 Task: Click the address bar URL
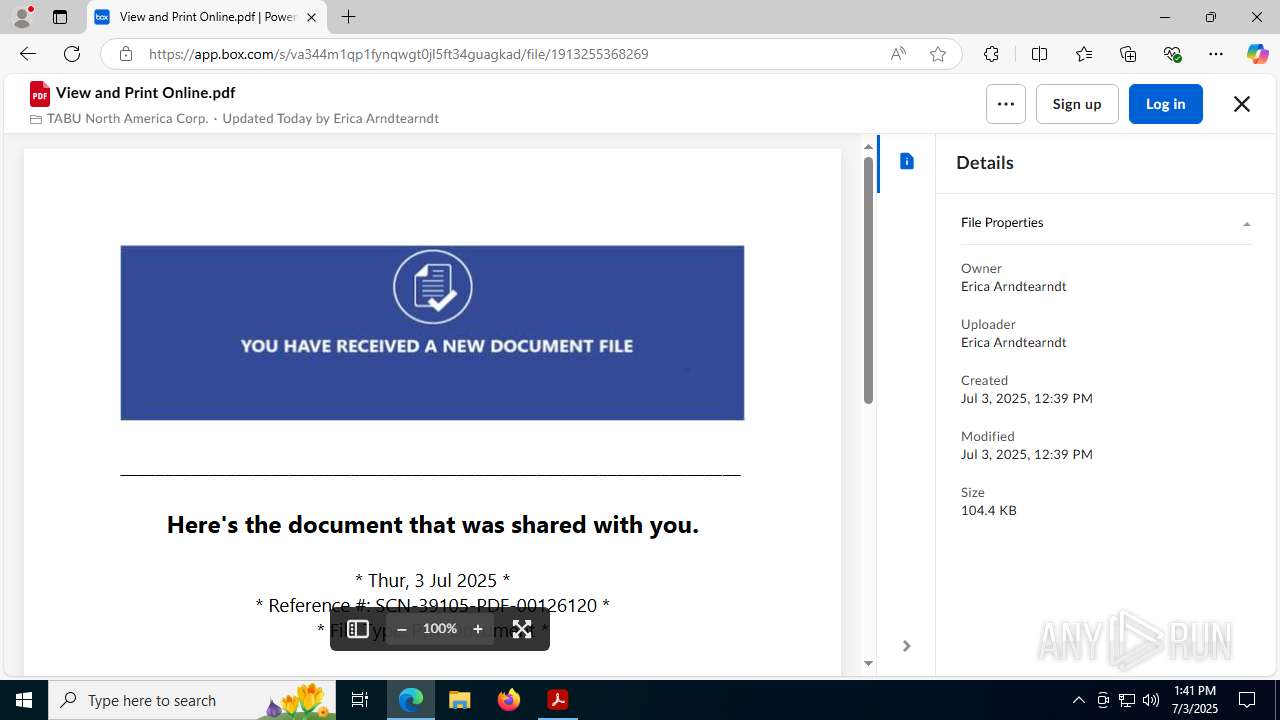[399, 54]
